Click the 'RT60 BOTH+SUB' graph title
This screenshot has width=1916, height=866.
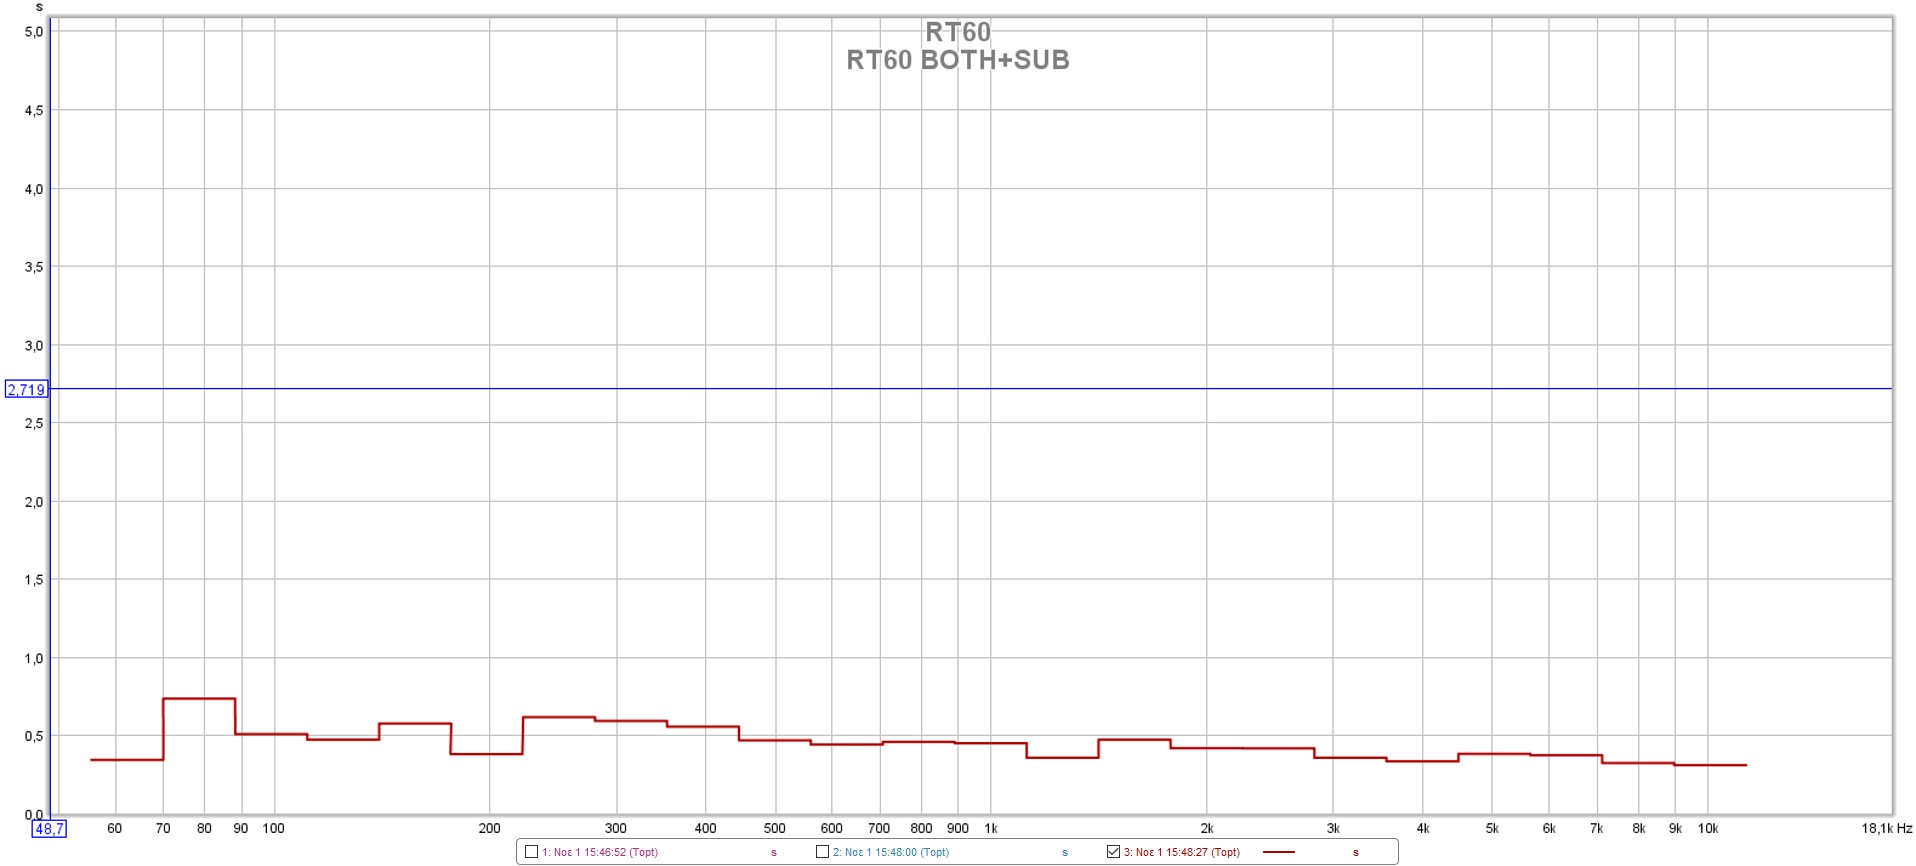pos(958,60)
